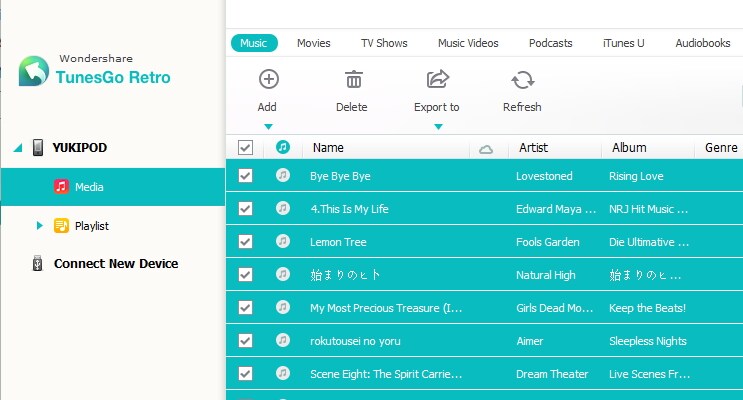
Task: Click the Export to share icon
Action: coord(438,79)
